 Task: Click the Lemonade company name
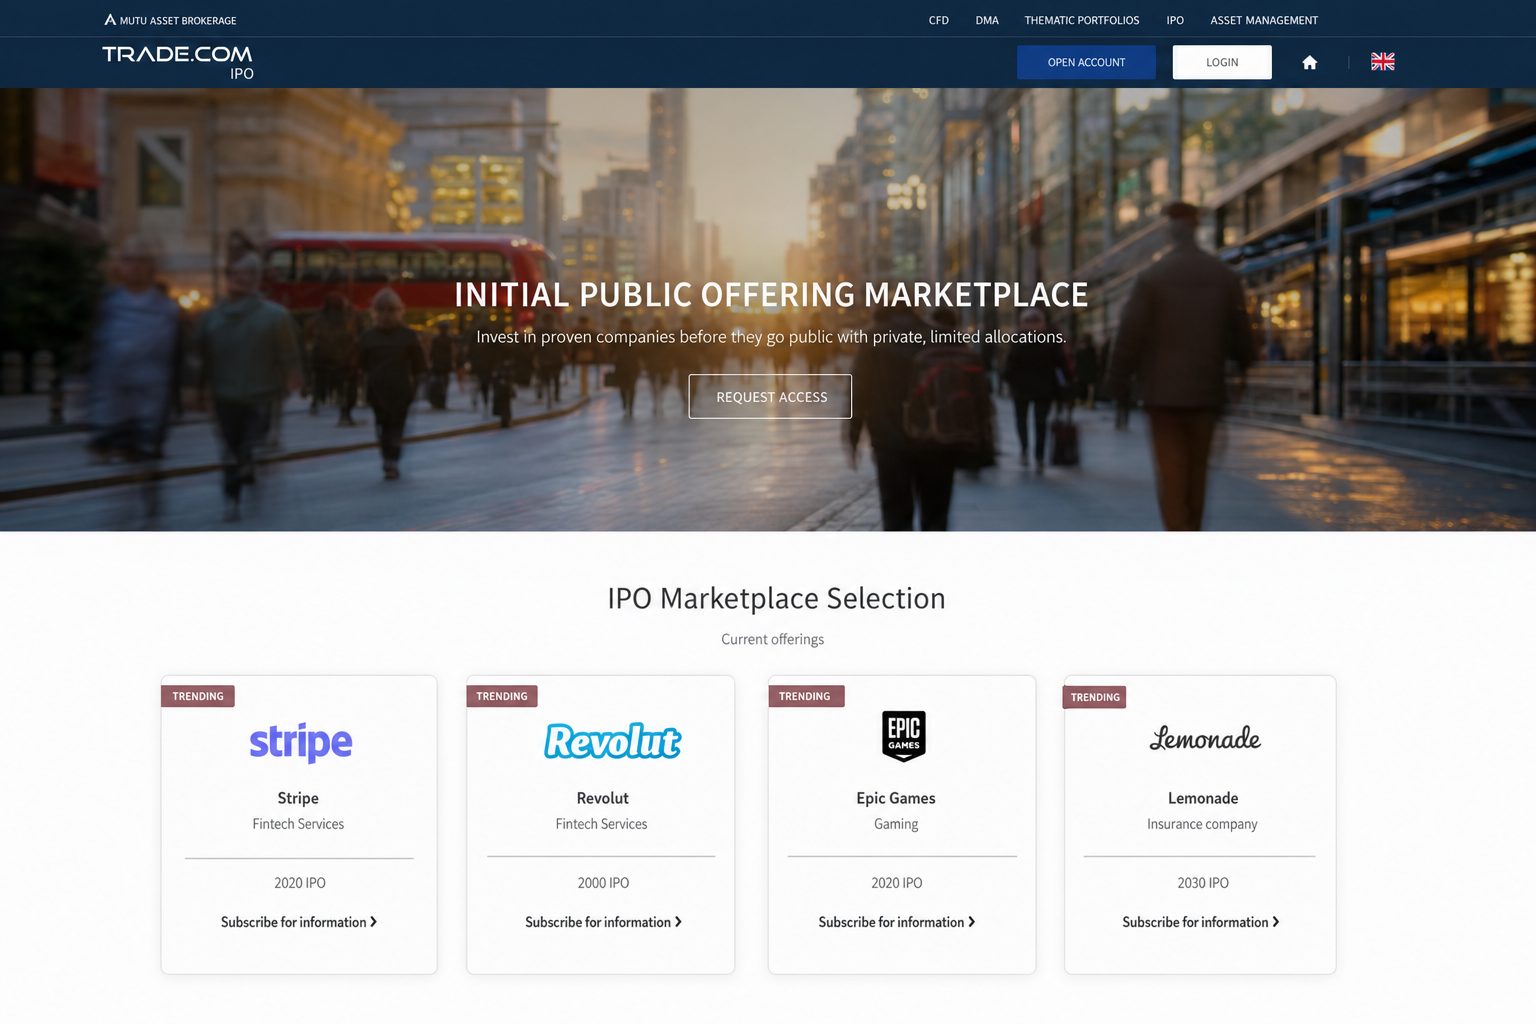[x=1203, y=798]
